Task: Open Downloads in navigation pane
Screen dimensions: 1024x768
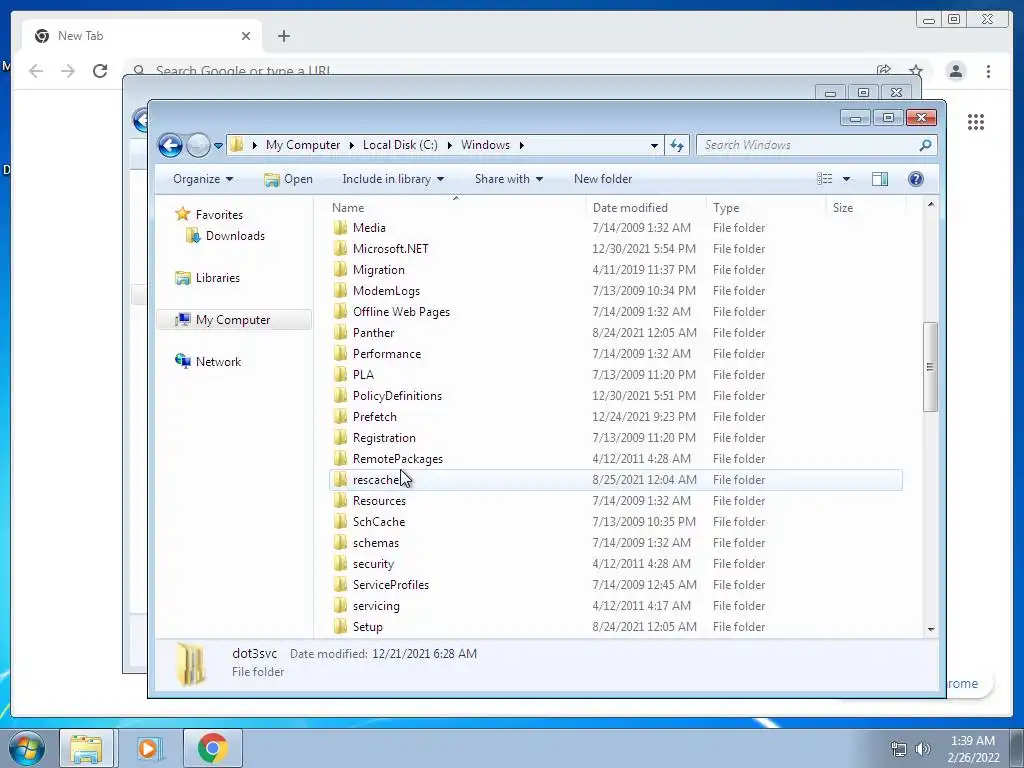Action: click(235, 236)
